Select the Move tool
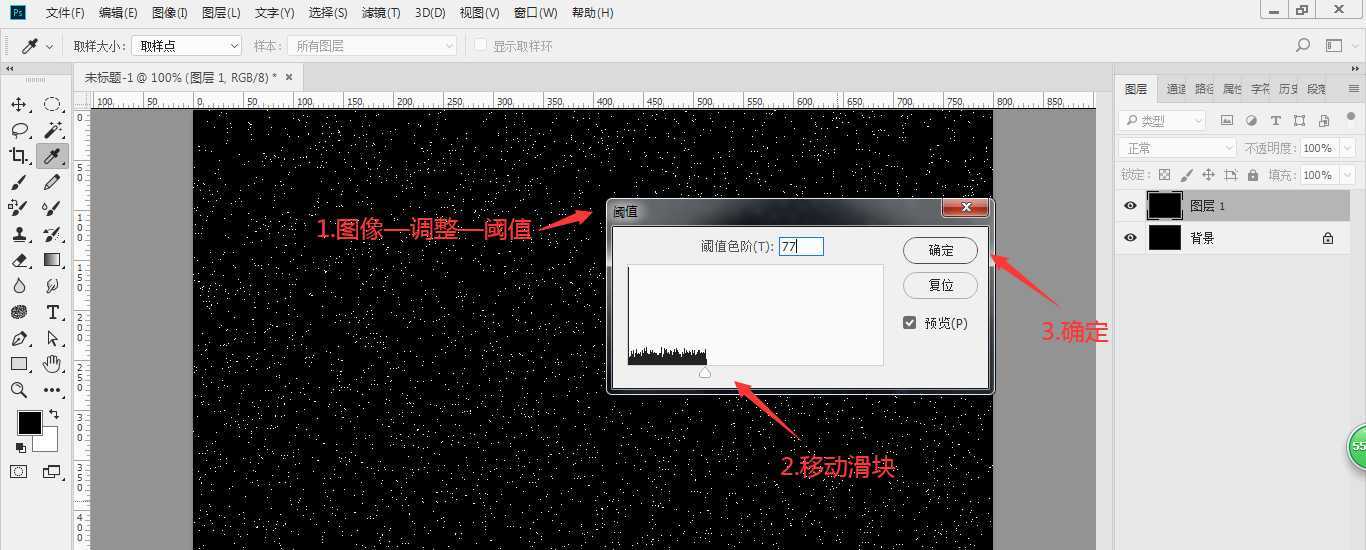The width and height of the screenshot is (1366, 550). pyautogui.click(x=19, y=104)
